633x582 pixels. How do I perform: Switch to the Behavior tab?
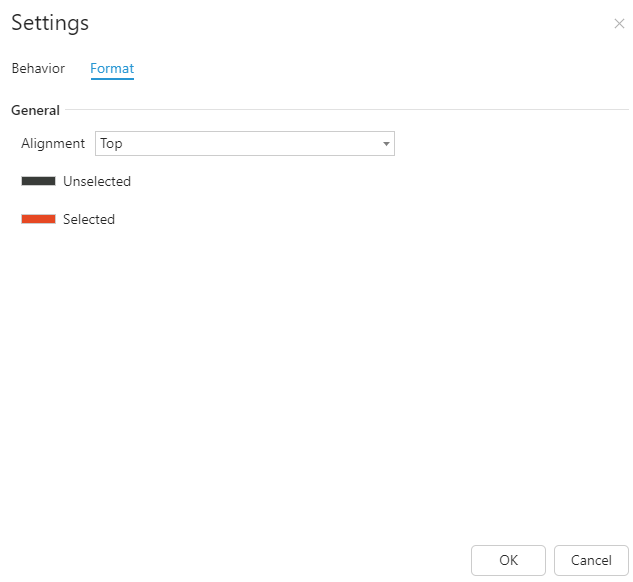point(38,68)
